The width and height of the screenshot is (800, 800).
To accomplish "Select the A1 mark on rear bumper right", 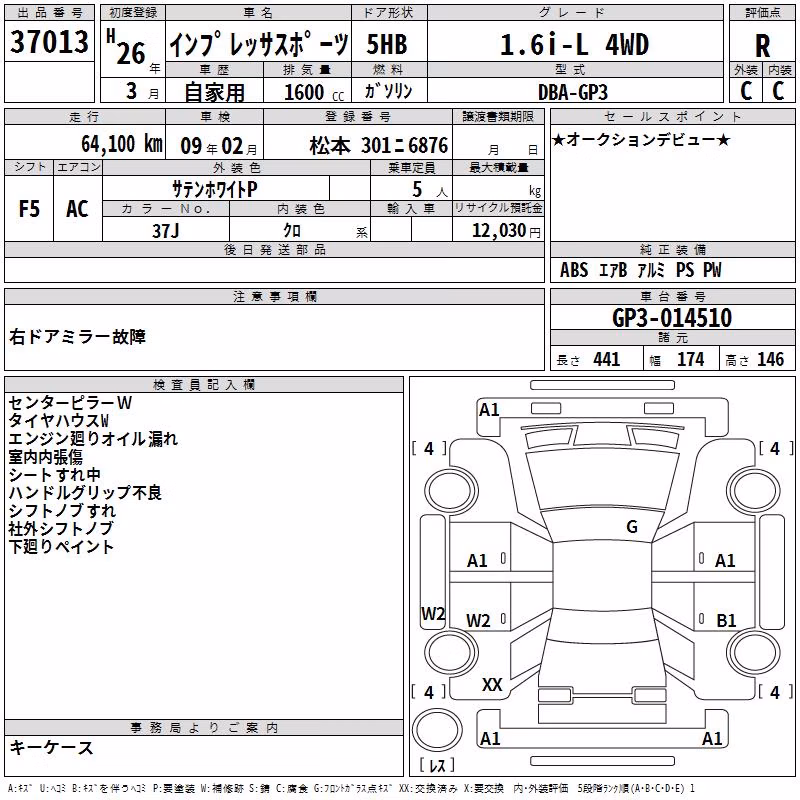I will pyautogui.click(x=712, y=738).
